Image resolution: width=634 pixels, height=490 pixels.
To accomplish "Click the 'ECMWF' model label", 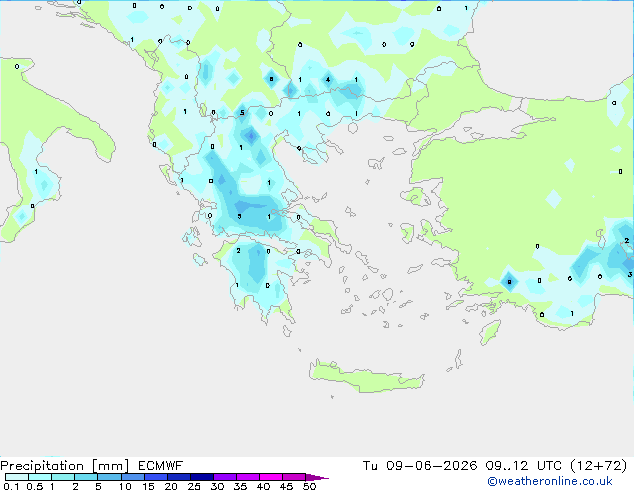I will pos(161,466).
